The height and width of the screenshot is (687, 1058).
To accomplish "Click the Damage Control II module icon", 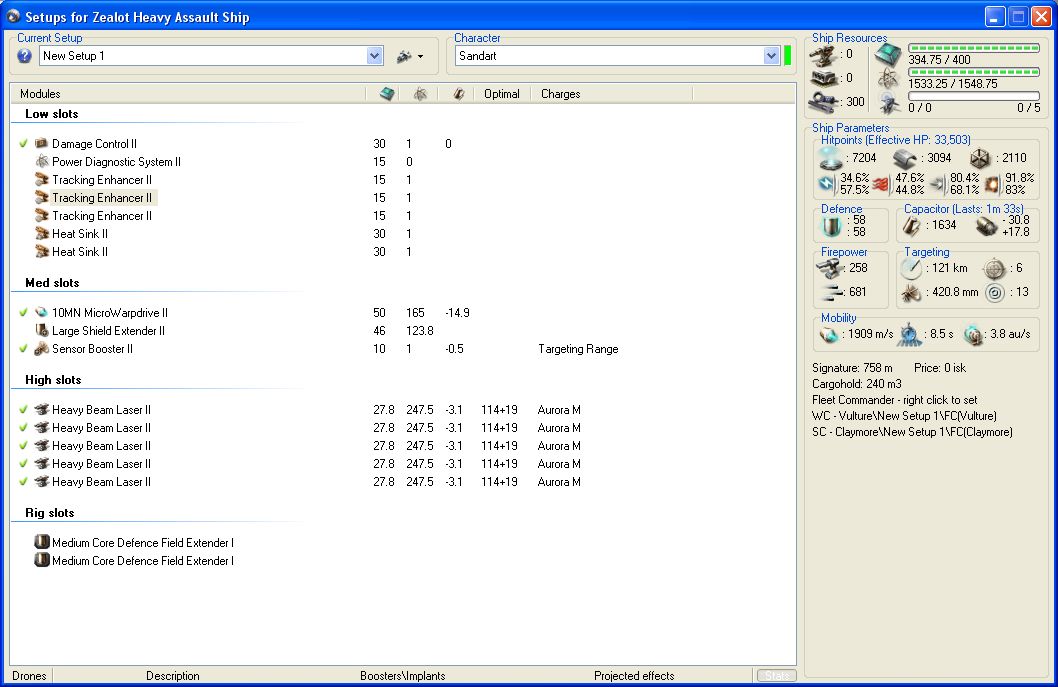I will point(42,144).
